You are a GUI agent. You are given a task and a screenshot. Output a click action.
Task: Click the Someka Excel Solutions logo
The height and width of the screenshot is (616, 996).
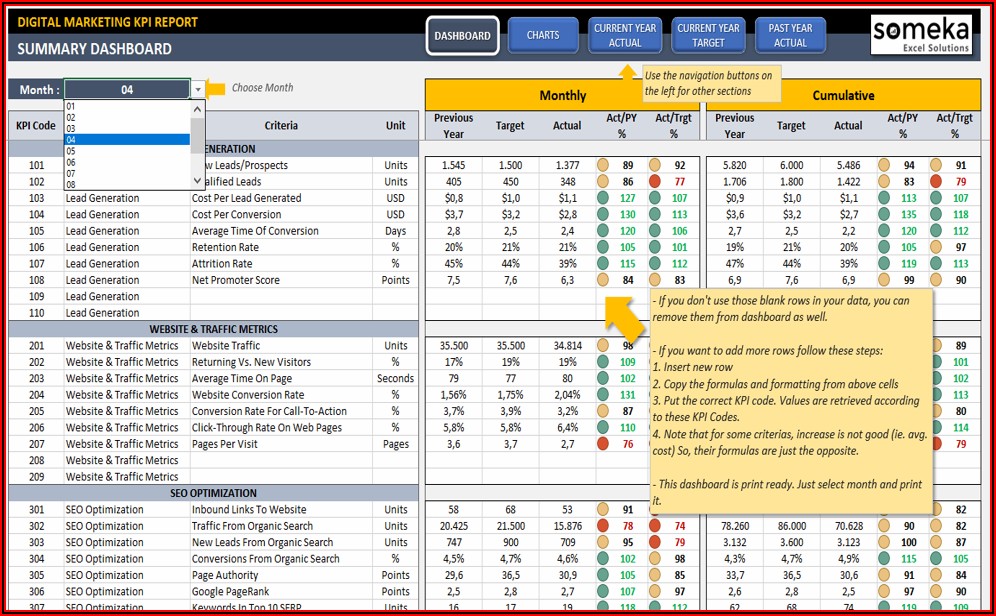click(x=921, y=35)
